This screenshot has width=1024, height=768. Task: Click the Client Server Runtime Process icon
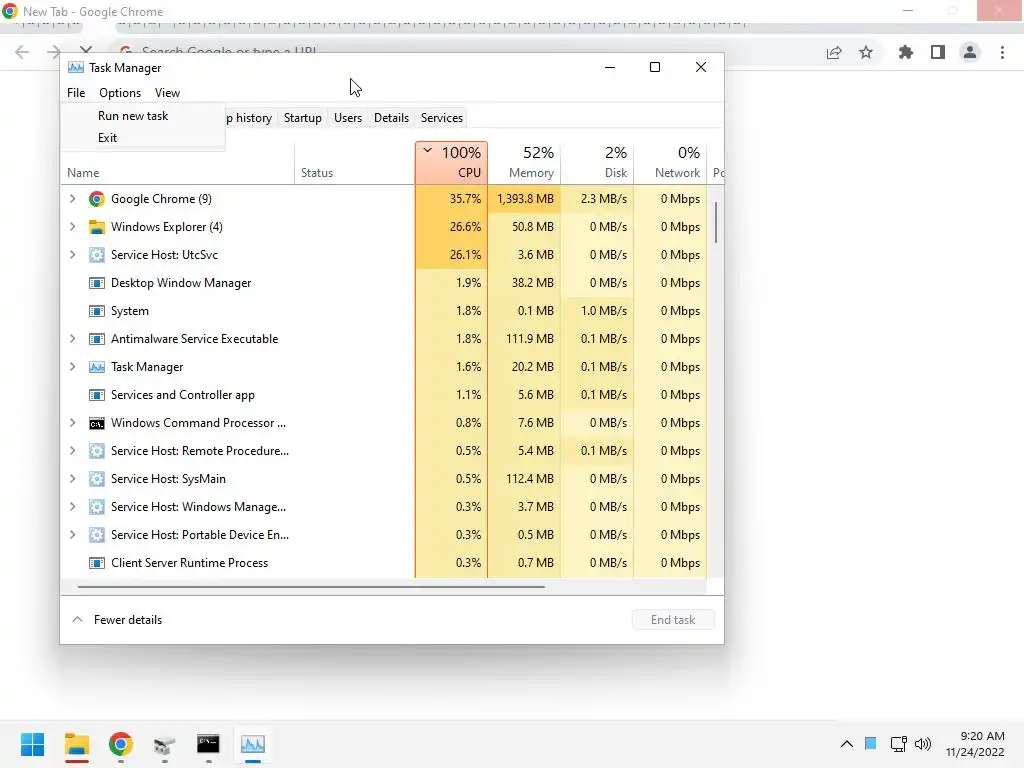97,563
